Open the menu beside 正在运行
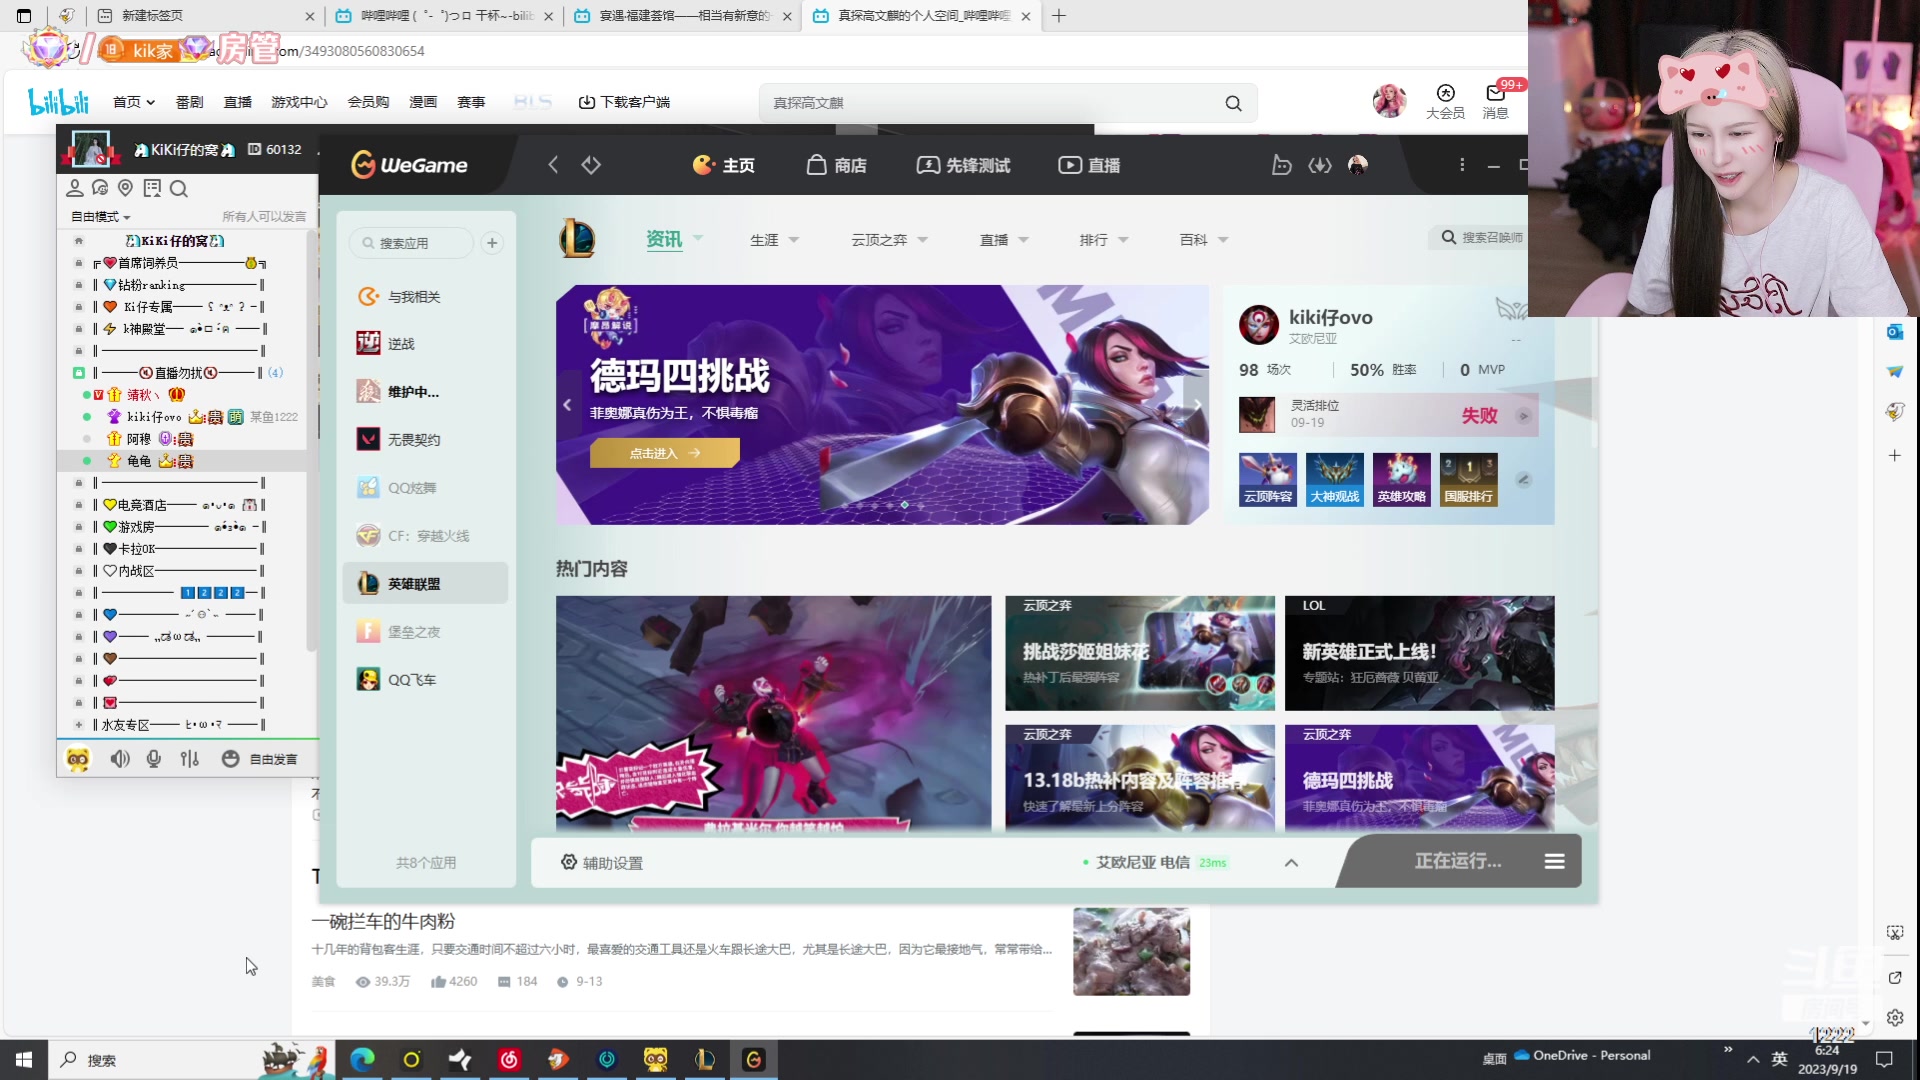This screenshot has width=1920, height=1080. (x=1555, y=861)
